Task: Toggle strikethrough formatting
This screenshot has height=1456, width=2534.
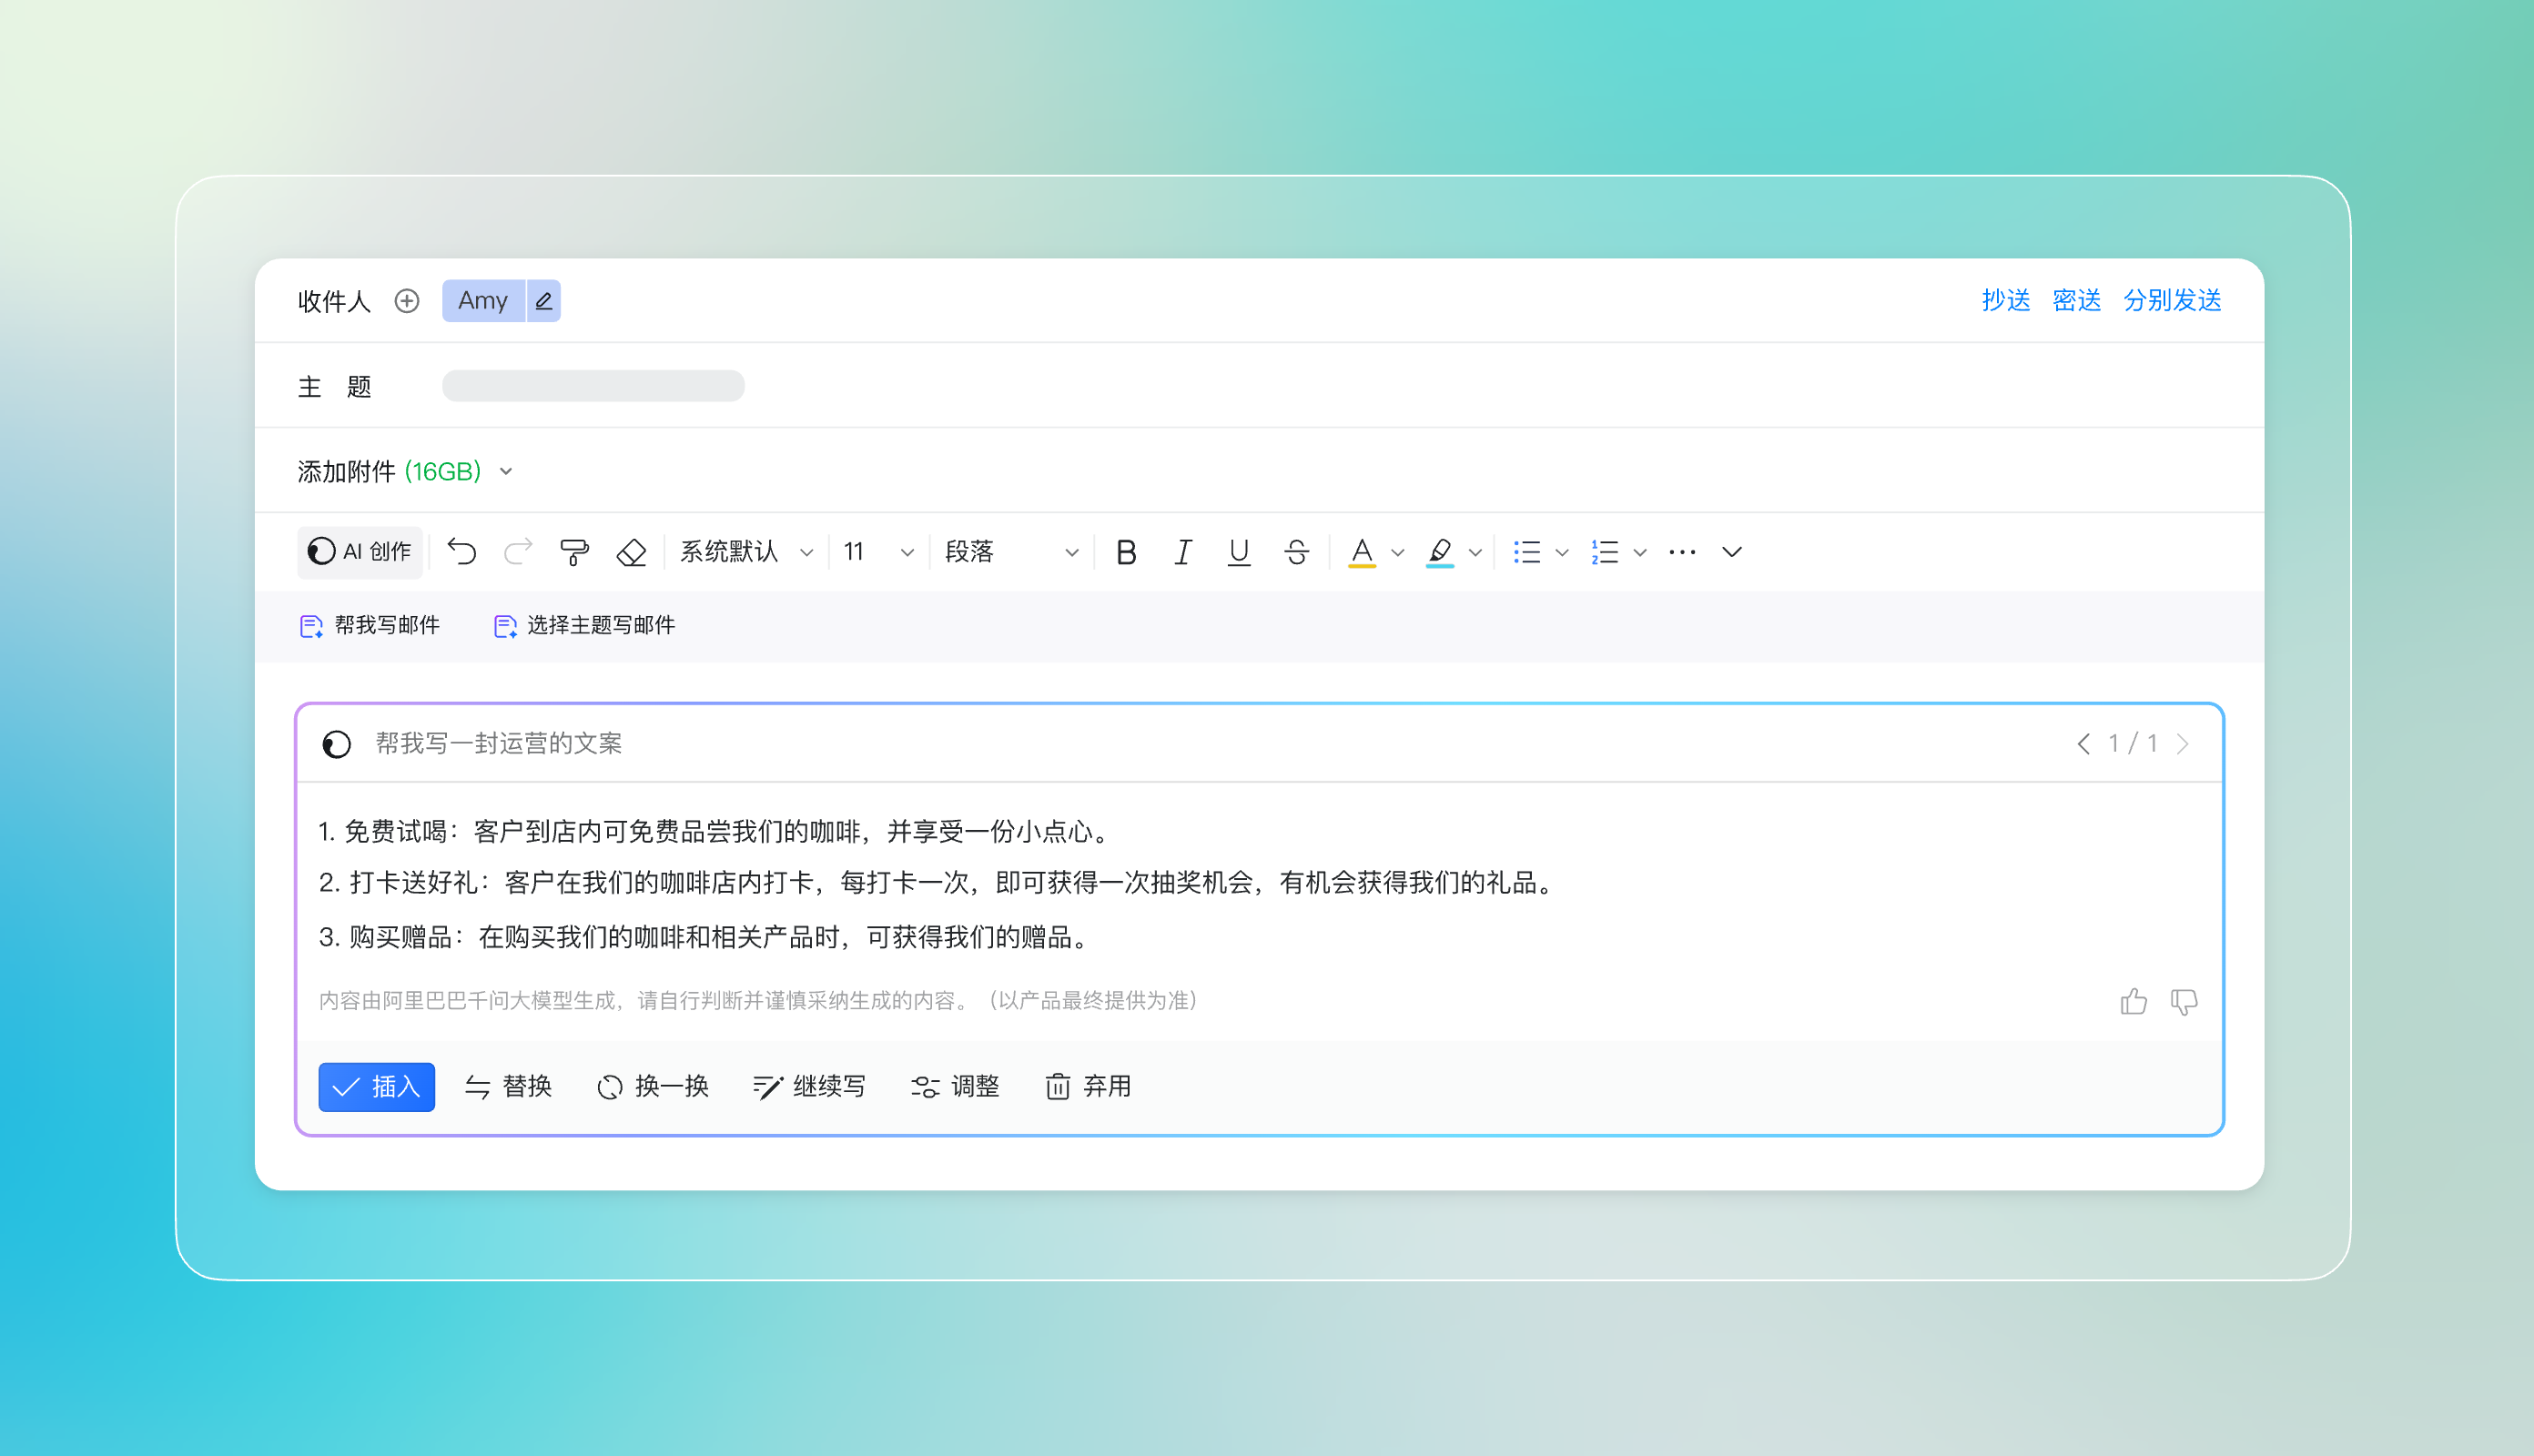Action: [x=1296, y=552]
